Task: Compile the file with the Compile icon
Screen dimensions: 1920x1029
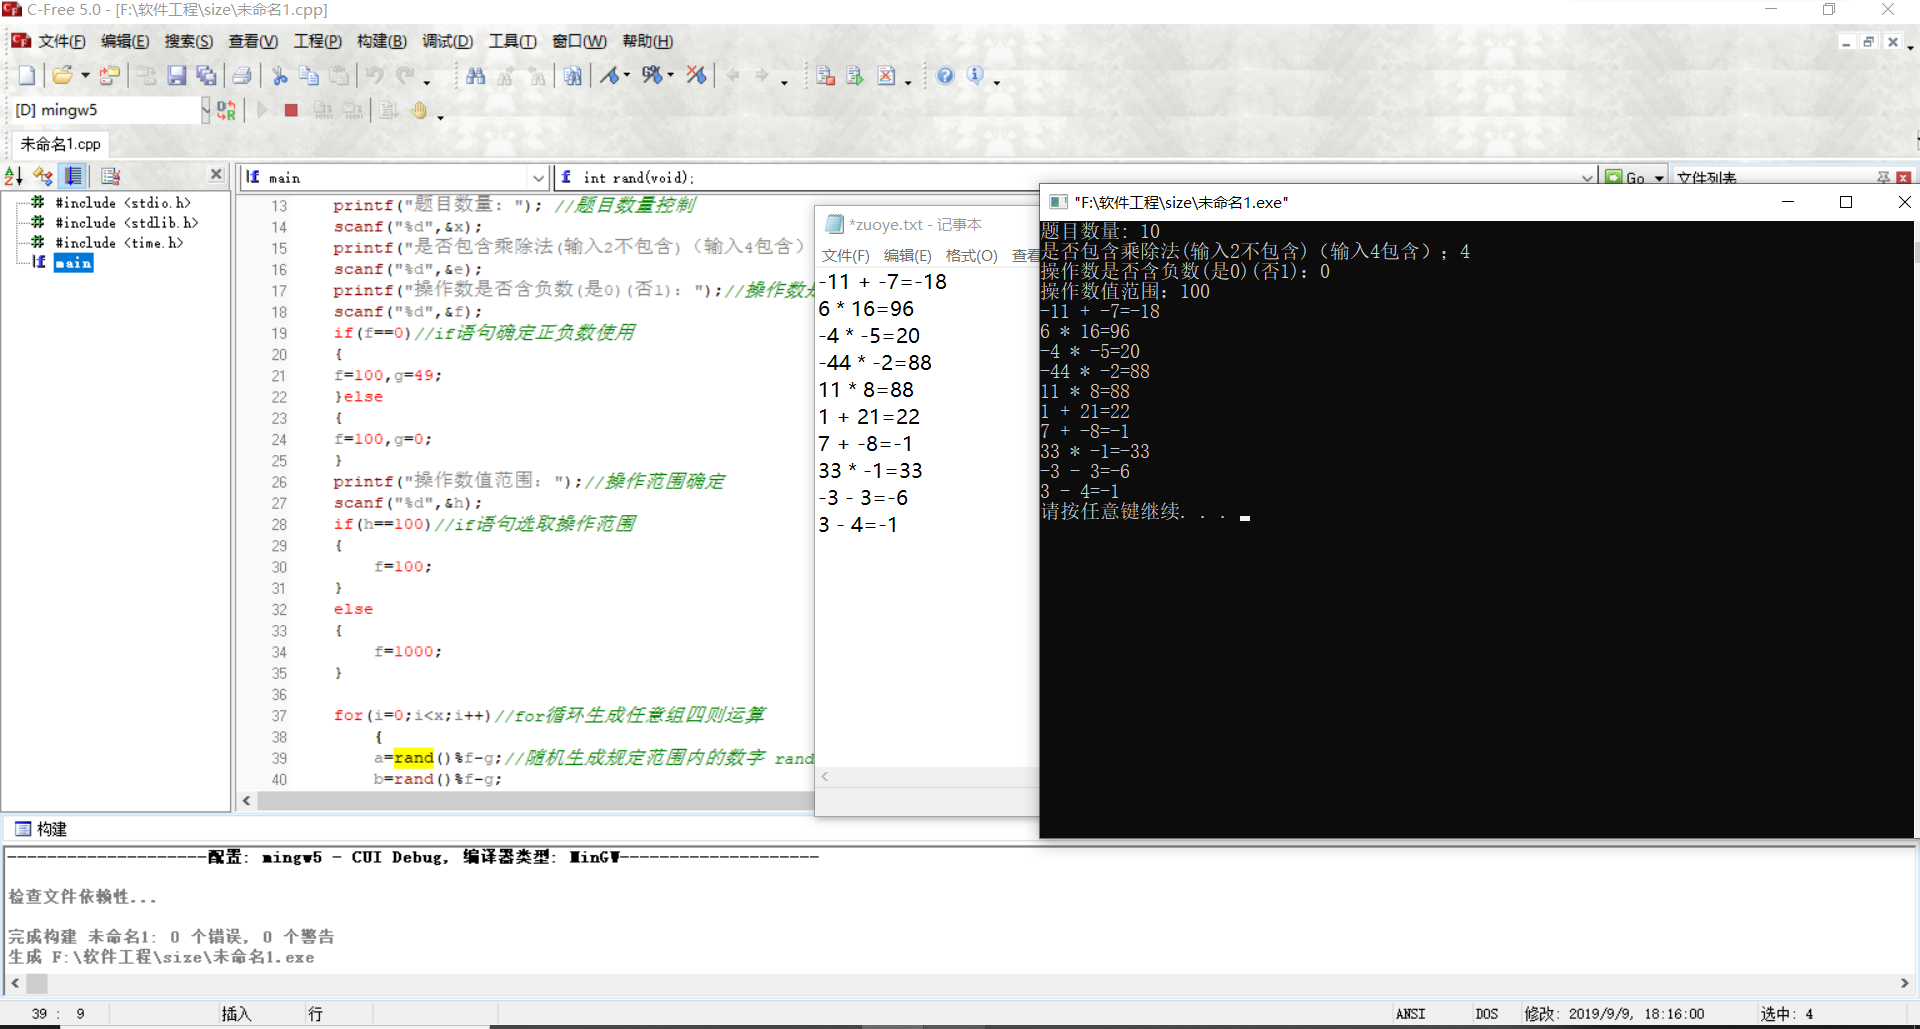Action: click(x=608, y=75)
